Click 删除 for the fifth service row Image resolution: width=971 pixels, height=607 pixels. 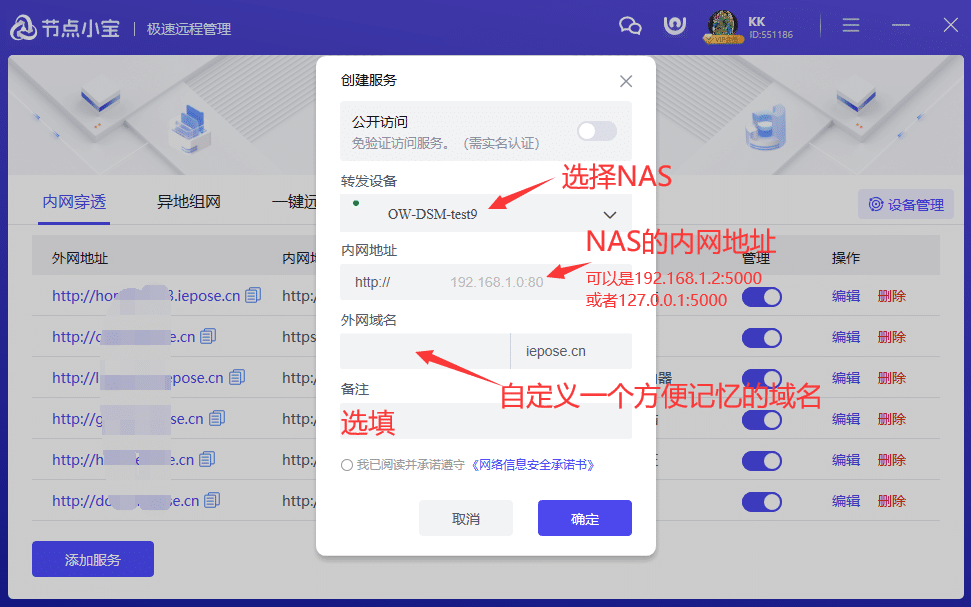[x=892, y=460]
